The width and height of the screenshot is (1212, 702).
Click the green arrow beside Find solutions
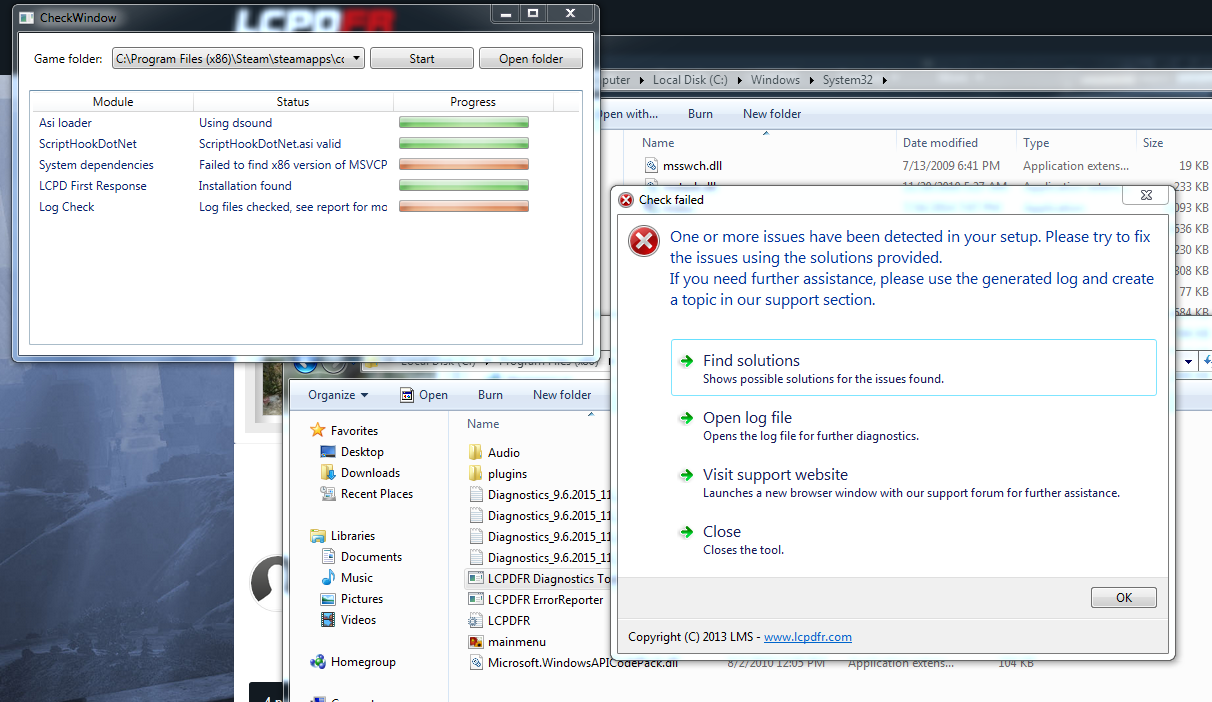point(686,361)
